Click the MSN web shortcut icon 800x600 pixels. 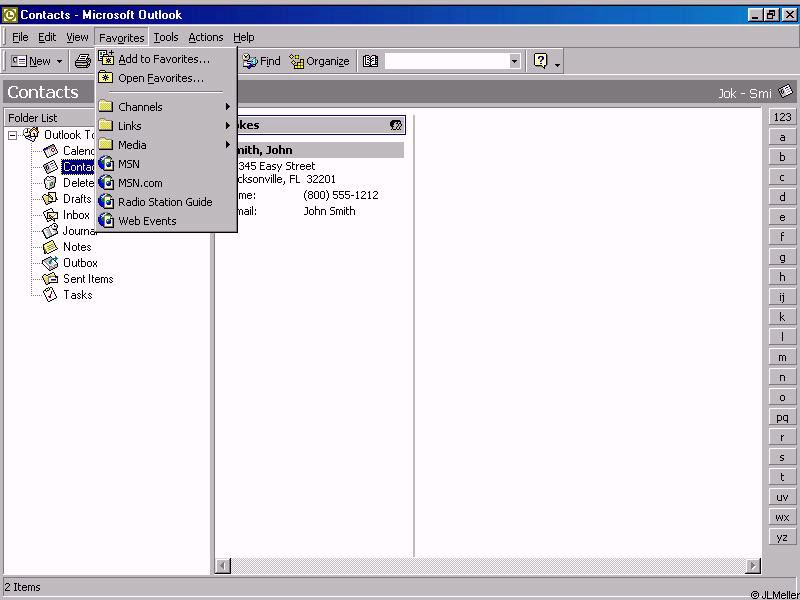[x=106, y=163]
